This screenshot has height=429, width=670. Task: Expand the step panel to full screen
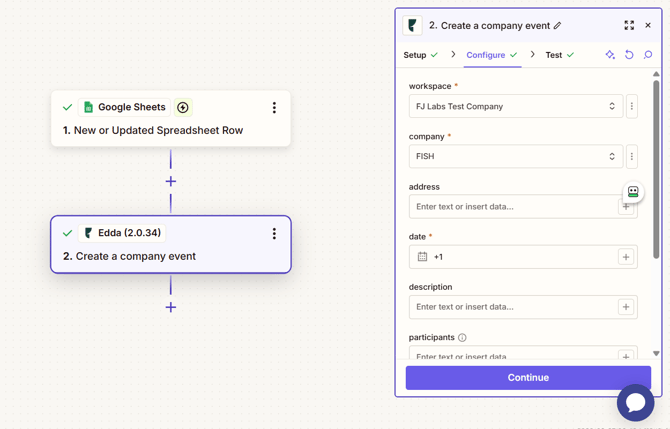(629, 25)
